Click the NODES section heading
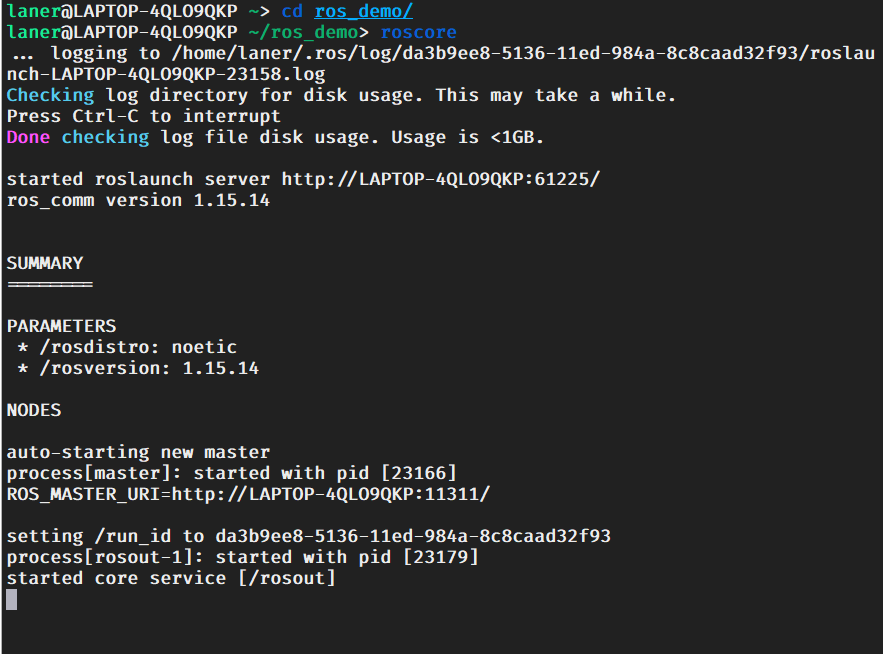The height and width of the screenshot is (654, 883). [34, 410]
